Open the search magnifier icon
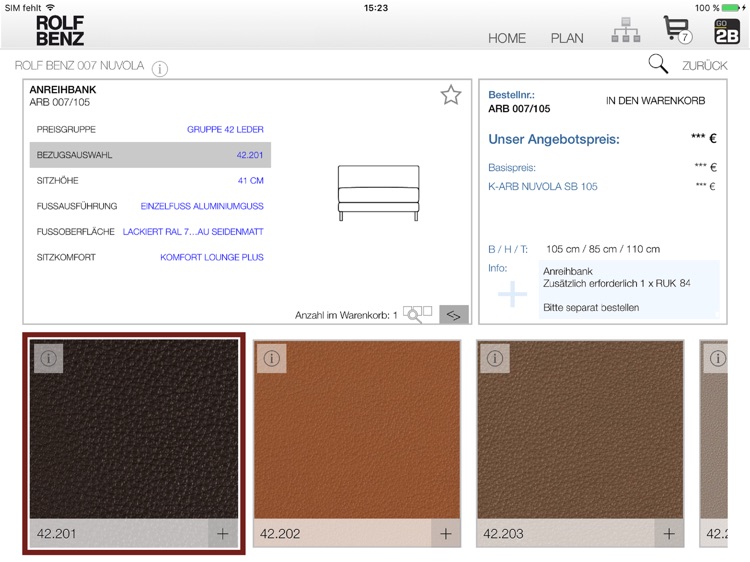Image resolution: width=750 pixels, height=562 pixels. pyautogui.click(x=658, y=64)
